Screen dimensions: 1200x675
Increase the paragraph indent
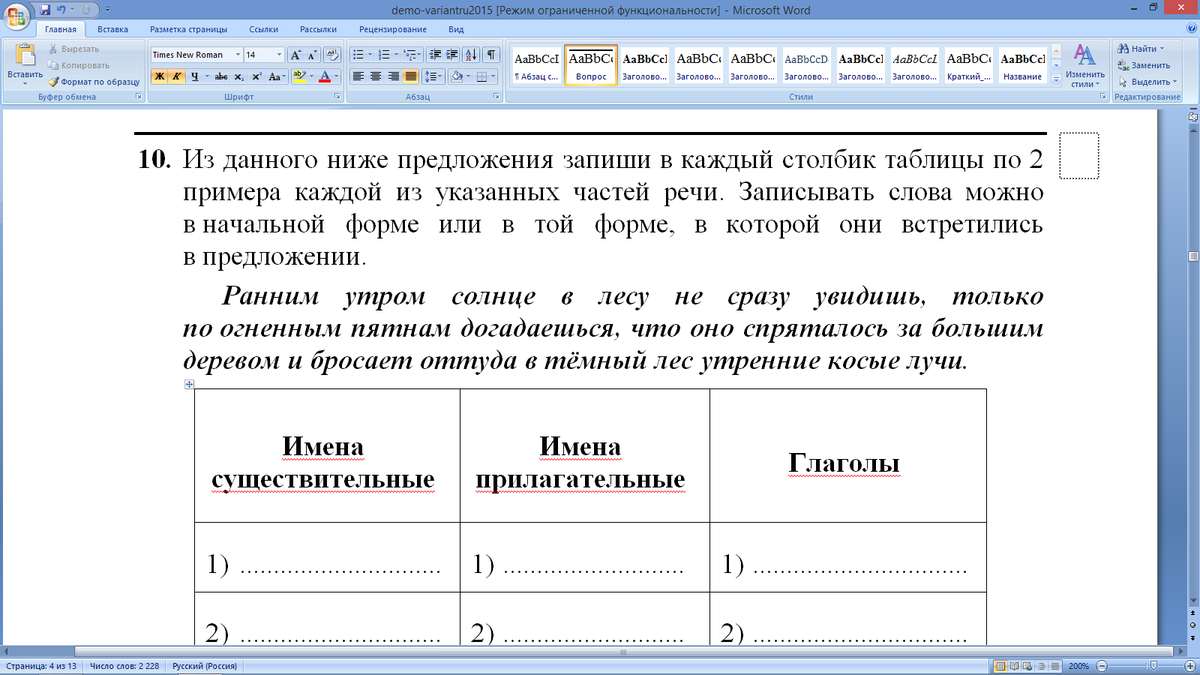click(454, 55)
